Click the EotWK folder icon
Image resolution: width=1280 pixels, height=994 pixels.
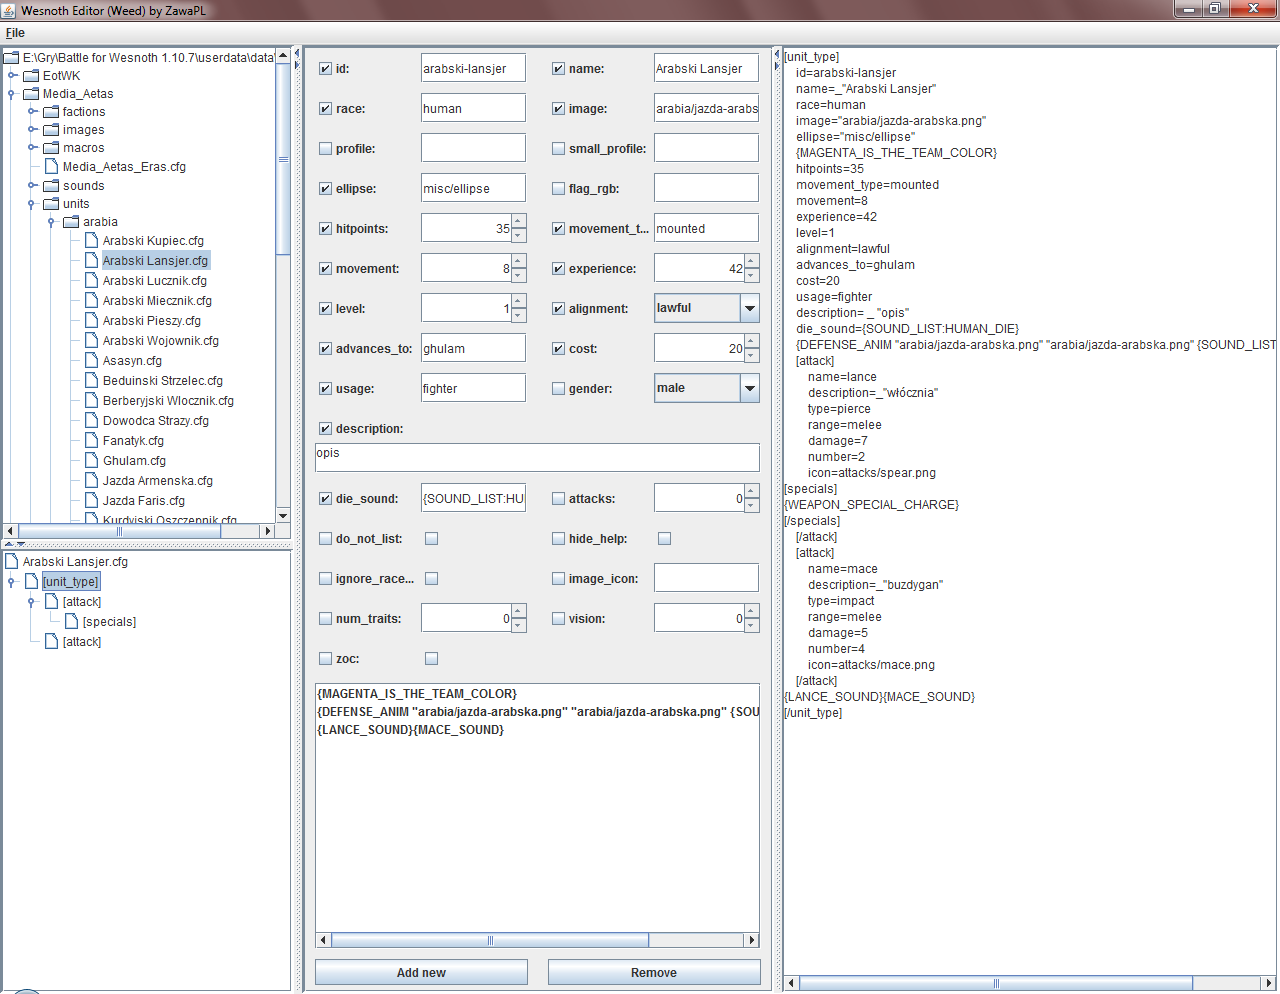click(x=31, y=76)
